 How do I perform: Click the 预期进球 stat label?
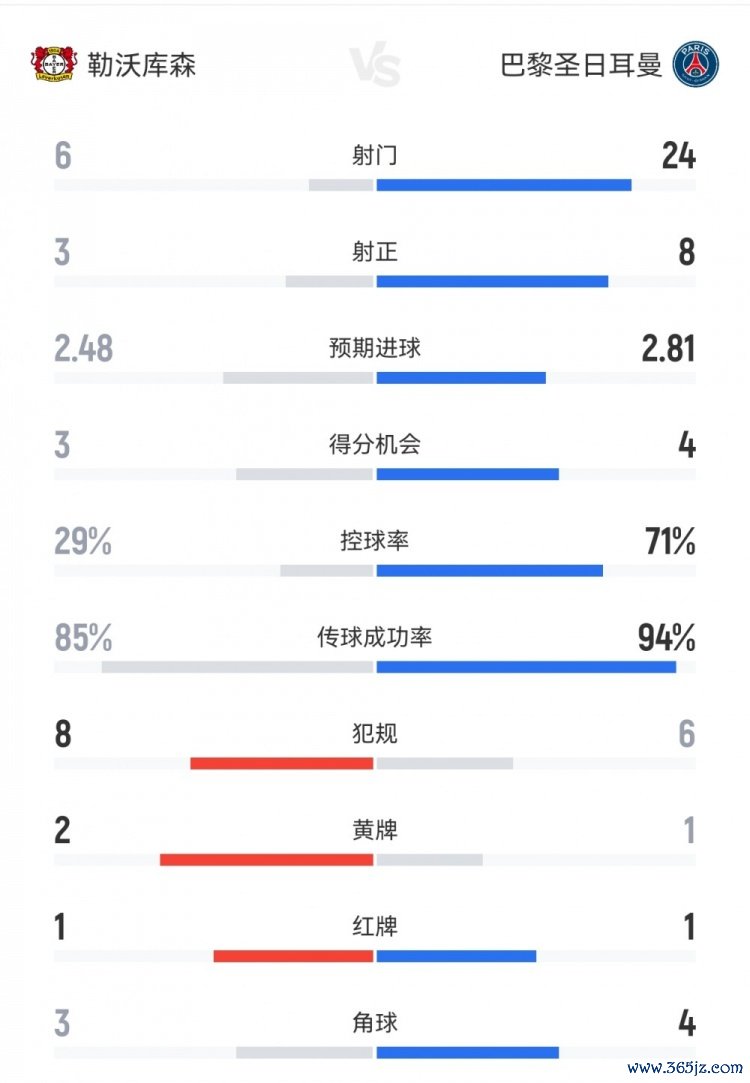[375, 348]
